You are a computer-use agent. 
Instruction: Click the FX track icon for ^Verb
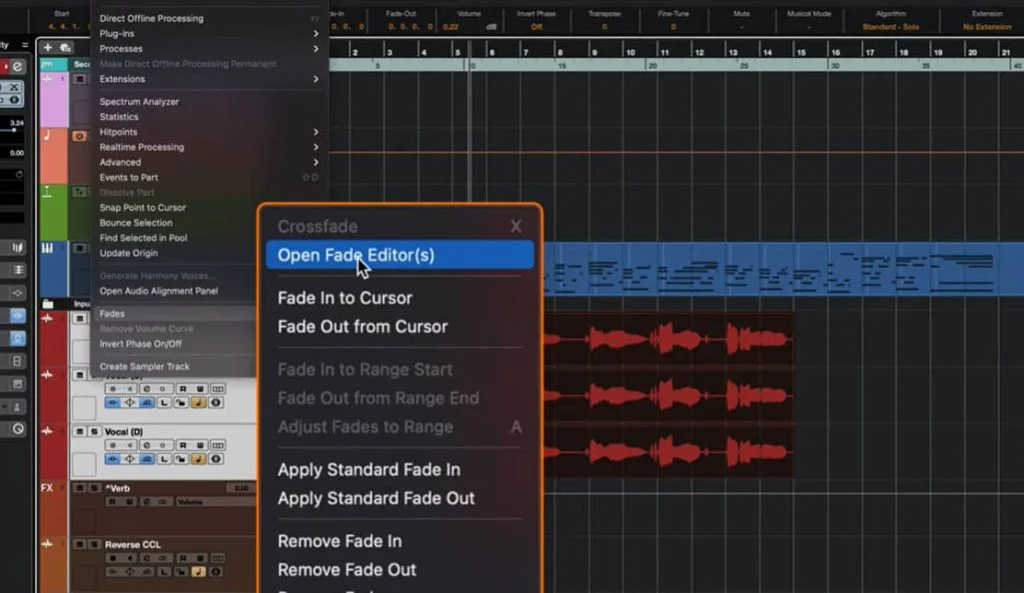point(47,488)
